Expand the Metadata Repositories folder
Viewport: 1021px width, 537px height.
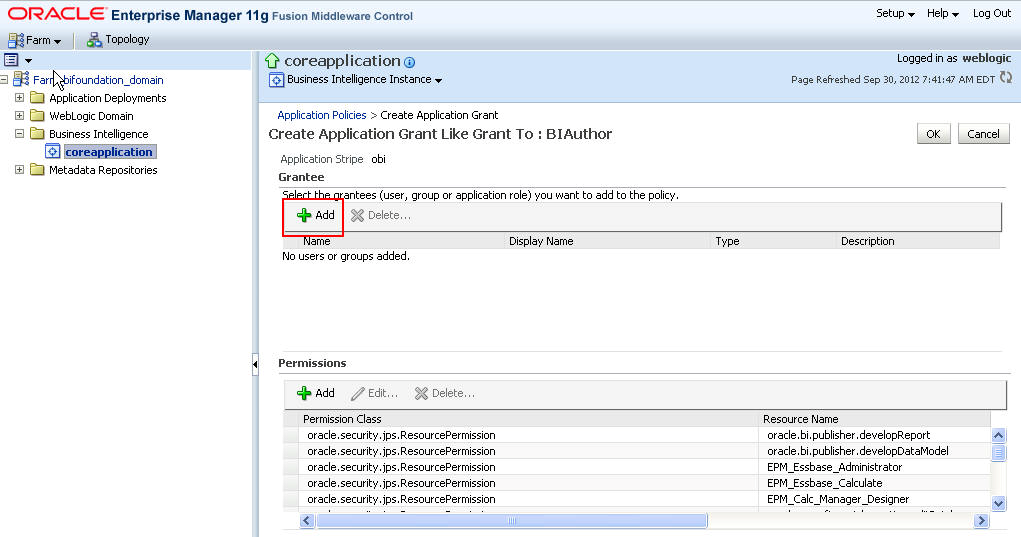(x=20, y=169)
